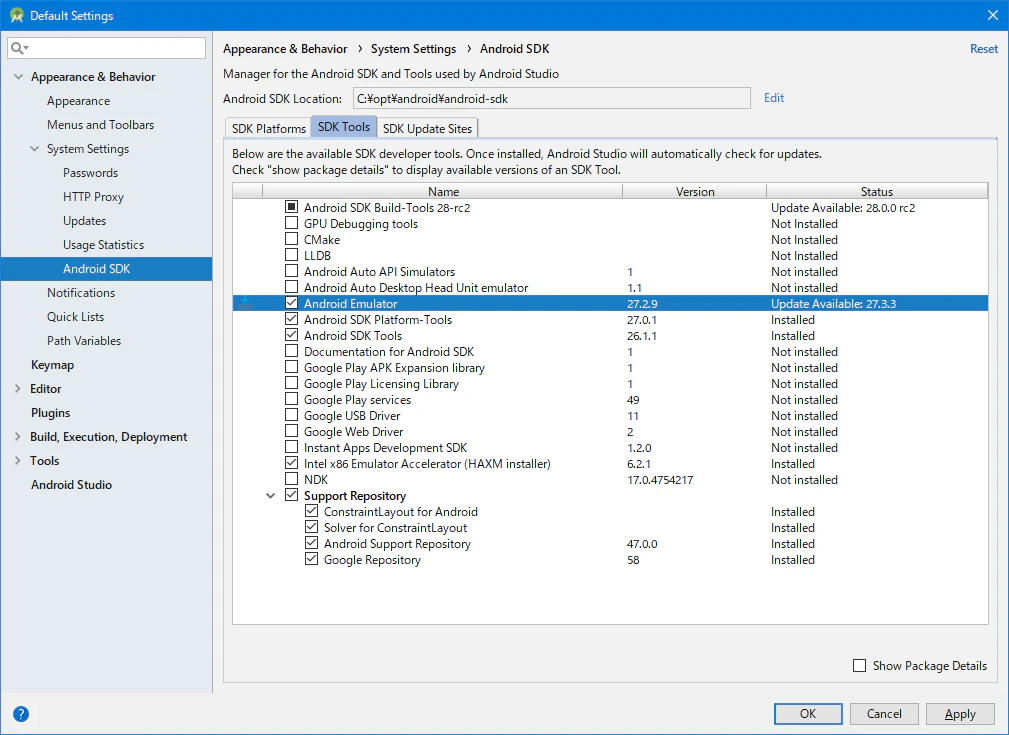Uncheck Google Repository checkbox
Viewport: 1009px width, 735px height.
[x=311, y=559]
